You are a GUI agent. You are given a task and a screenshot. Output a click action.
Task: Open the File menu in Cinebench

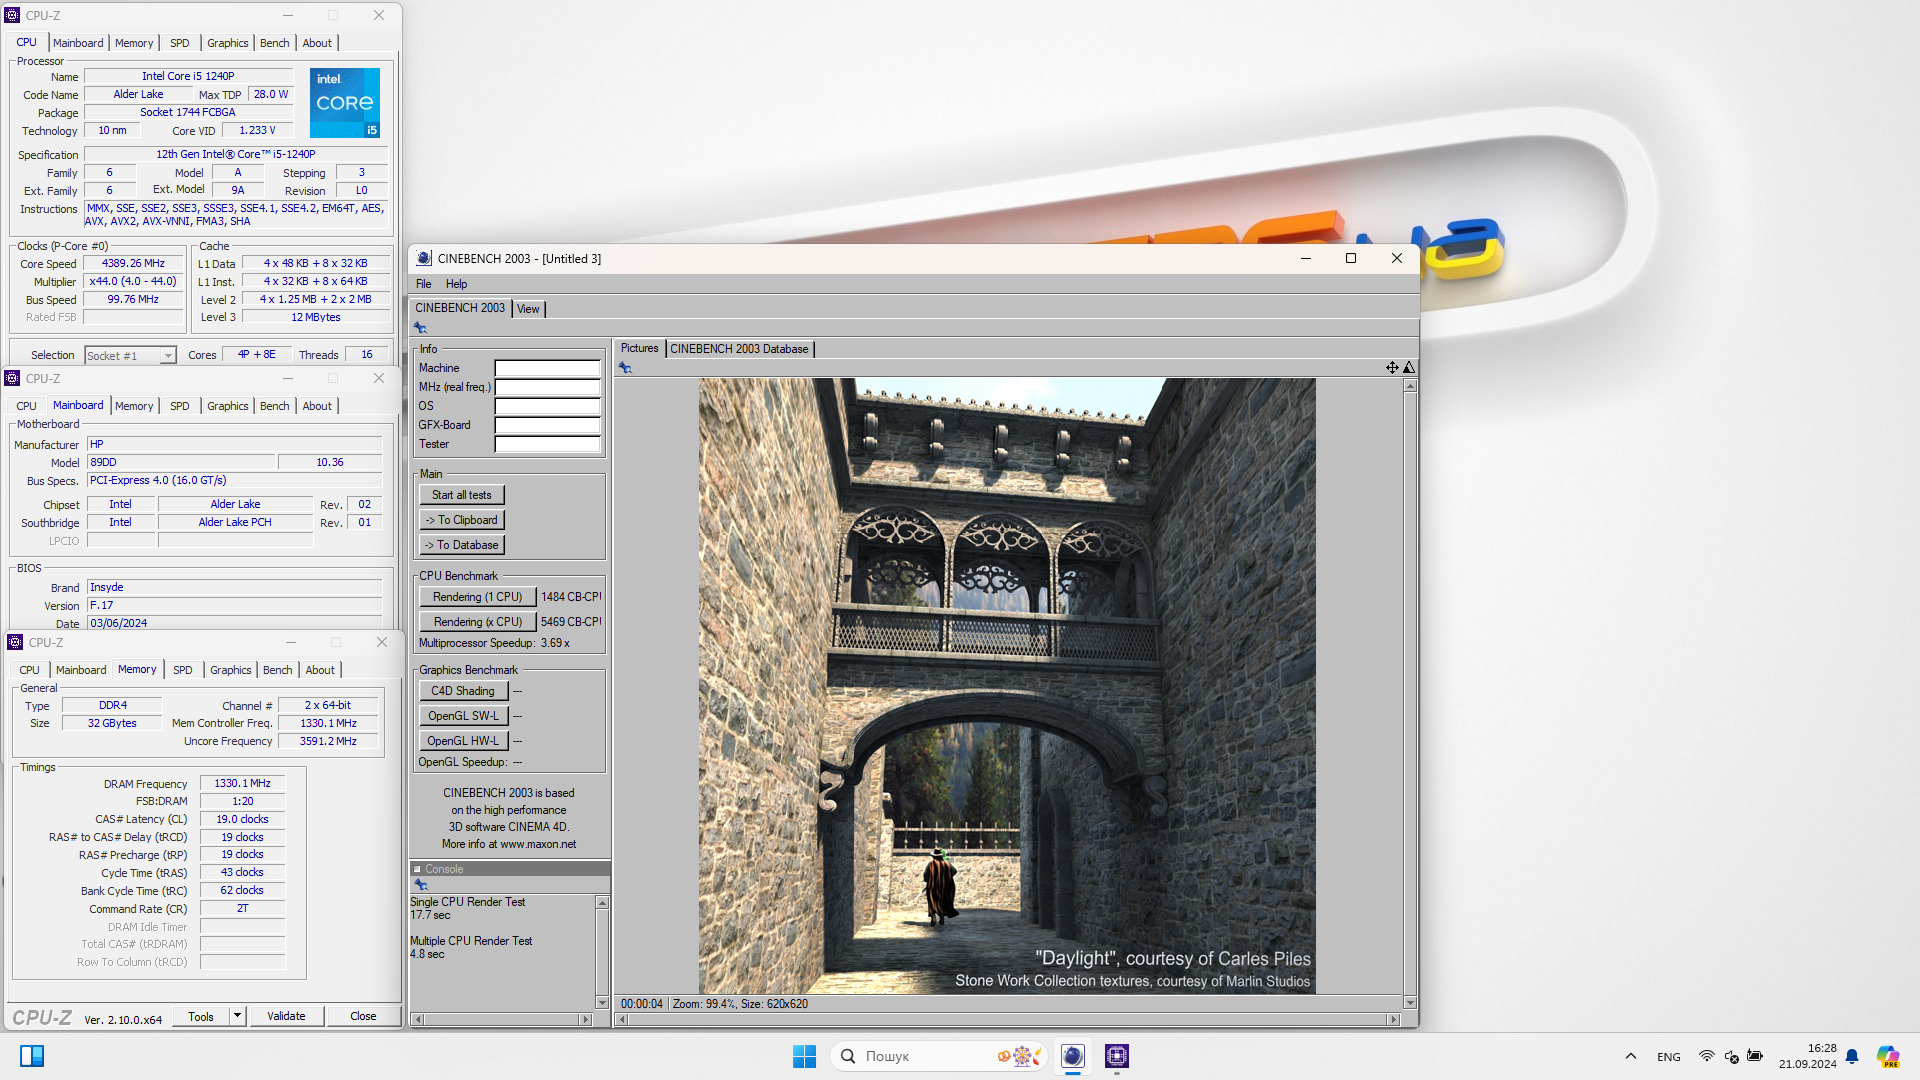[424, 284]
